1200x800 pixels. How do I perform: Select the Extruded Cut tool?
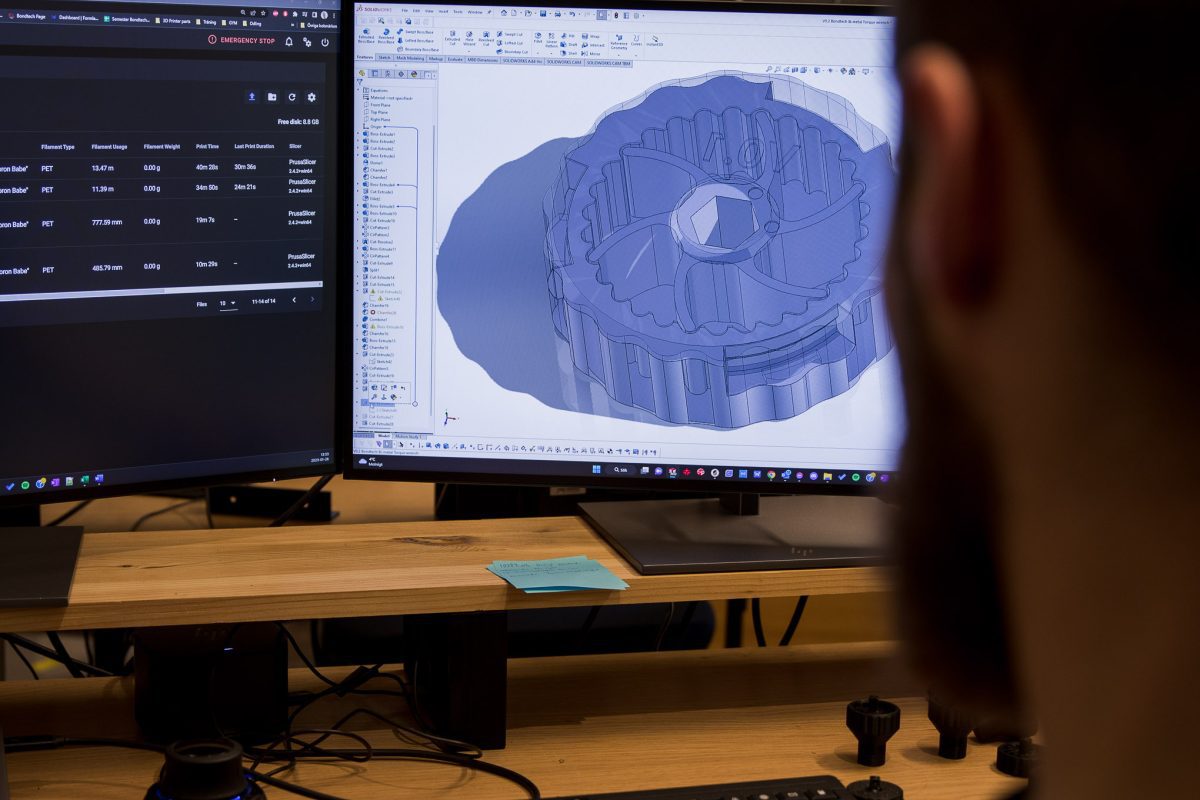pyautogui.click(x=452, y=35)
